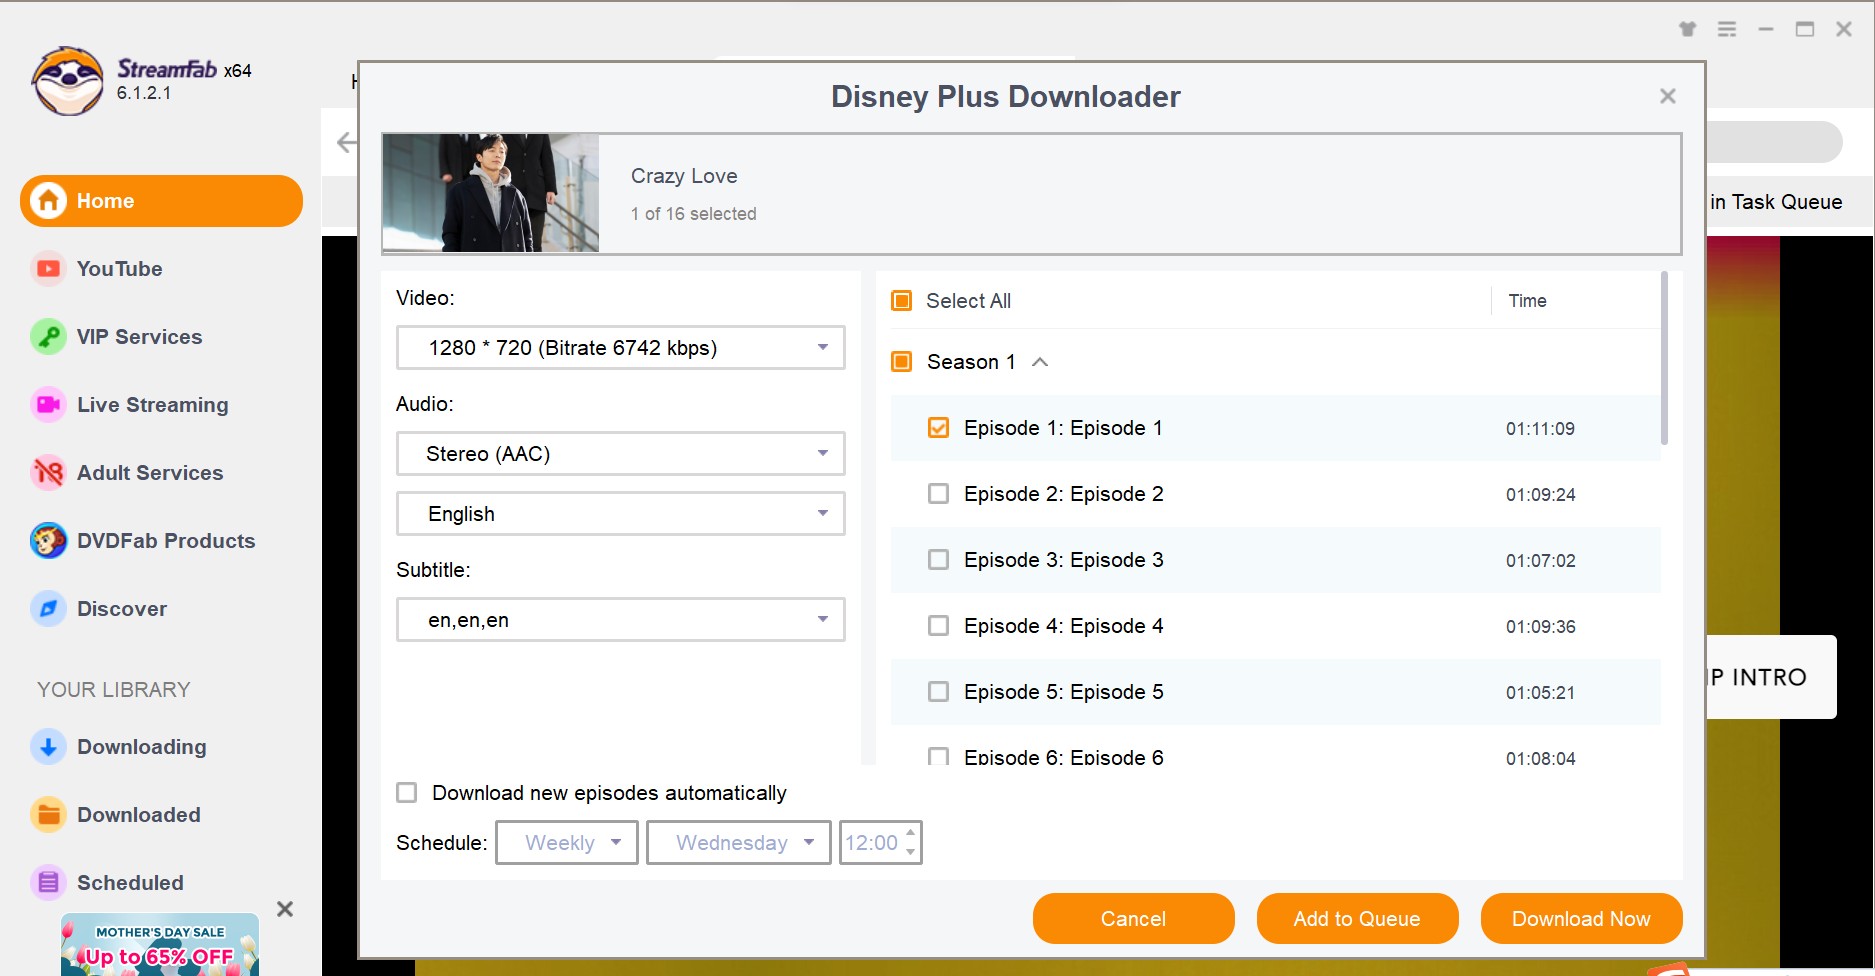Check the Episode 3 checkbox
The image size is (1875, 976).
coord(938,560)
